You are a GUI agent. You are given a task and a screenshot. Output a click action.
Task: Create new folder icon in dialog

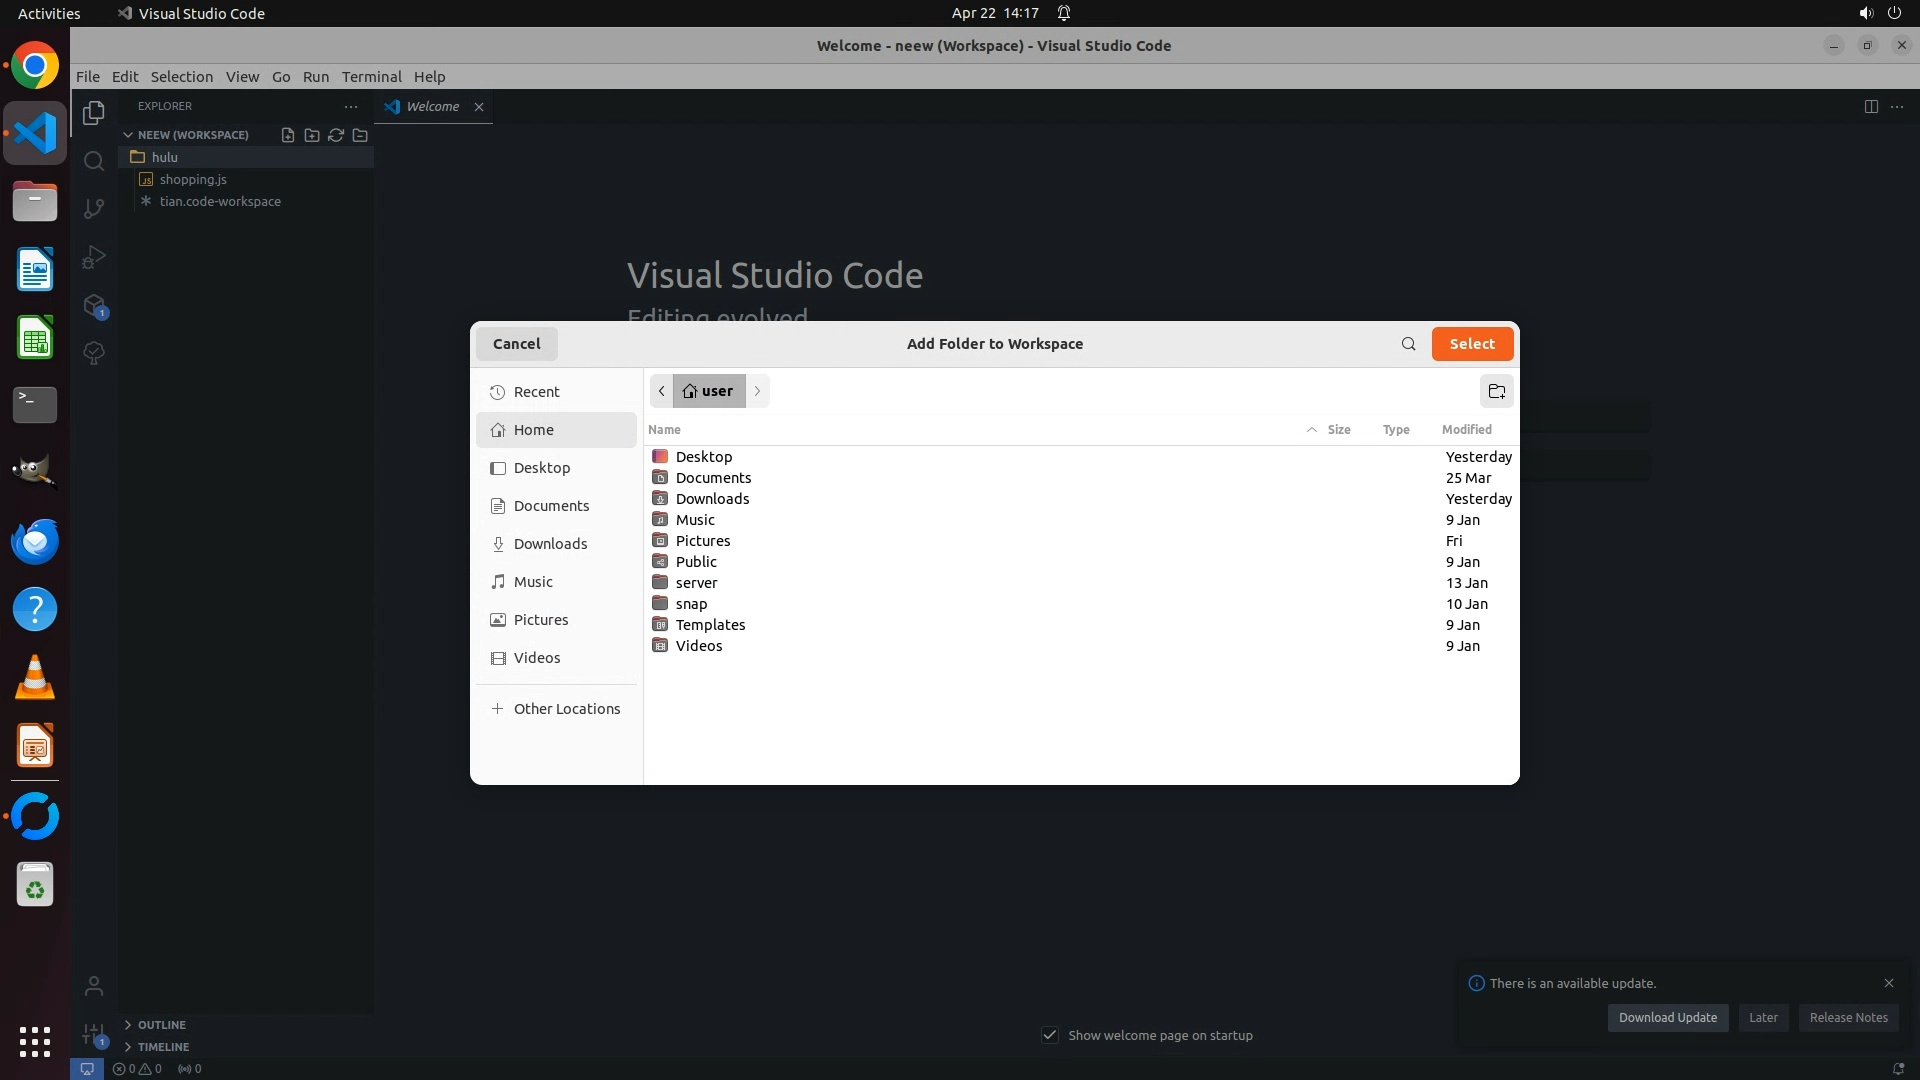[1496, 391]
